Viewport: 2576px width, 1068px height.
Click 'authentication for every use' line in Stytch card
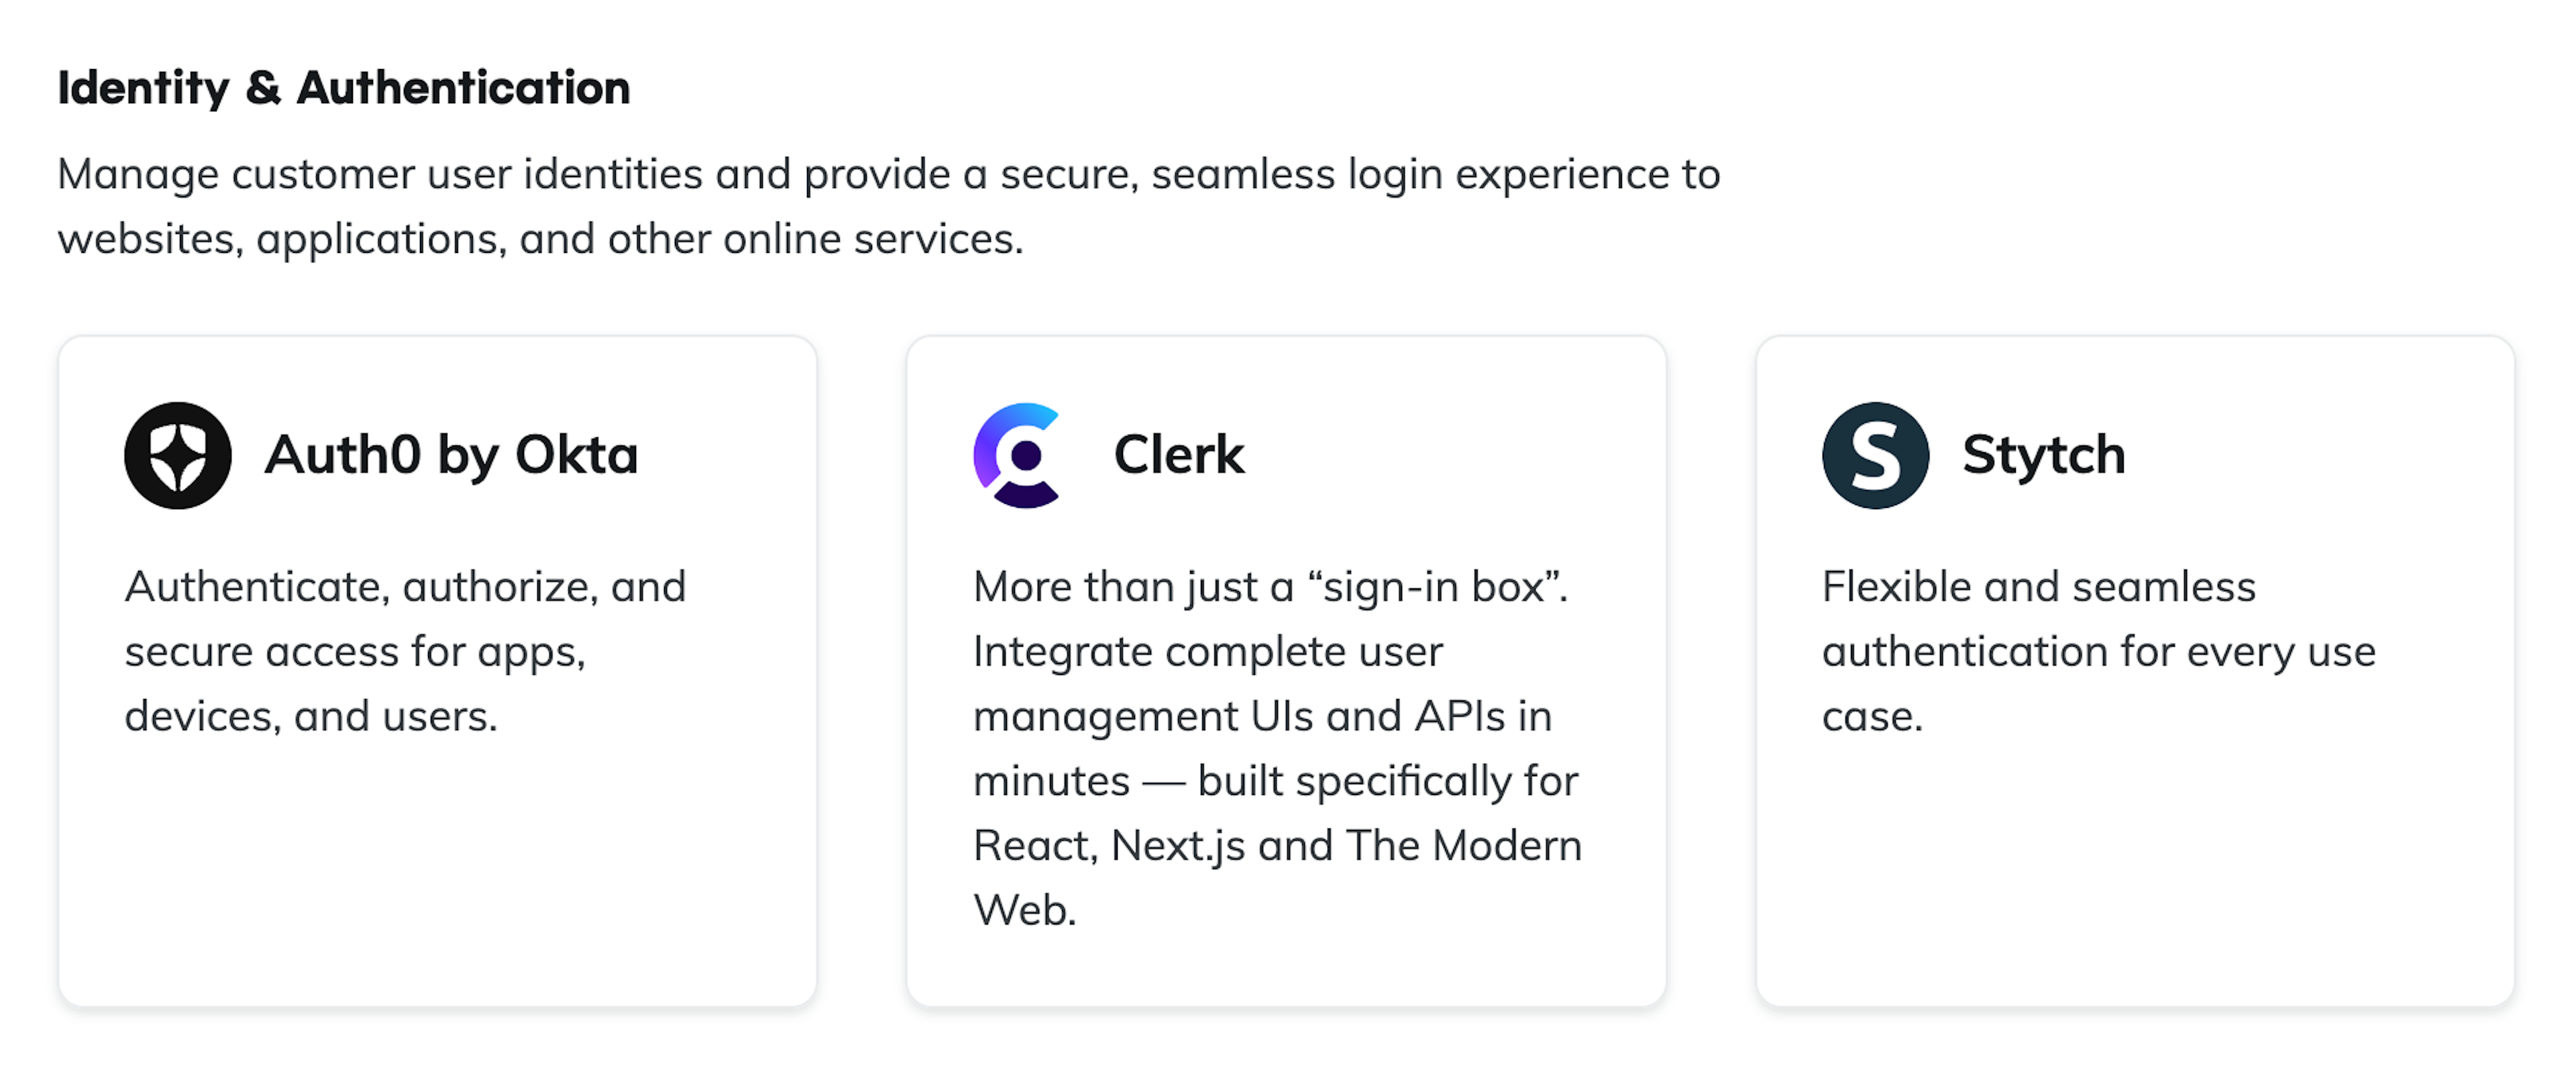2098,652
